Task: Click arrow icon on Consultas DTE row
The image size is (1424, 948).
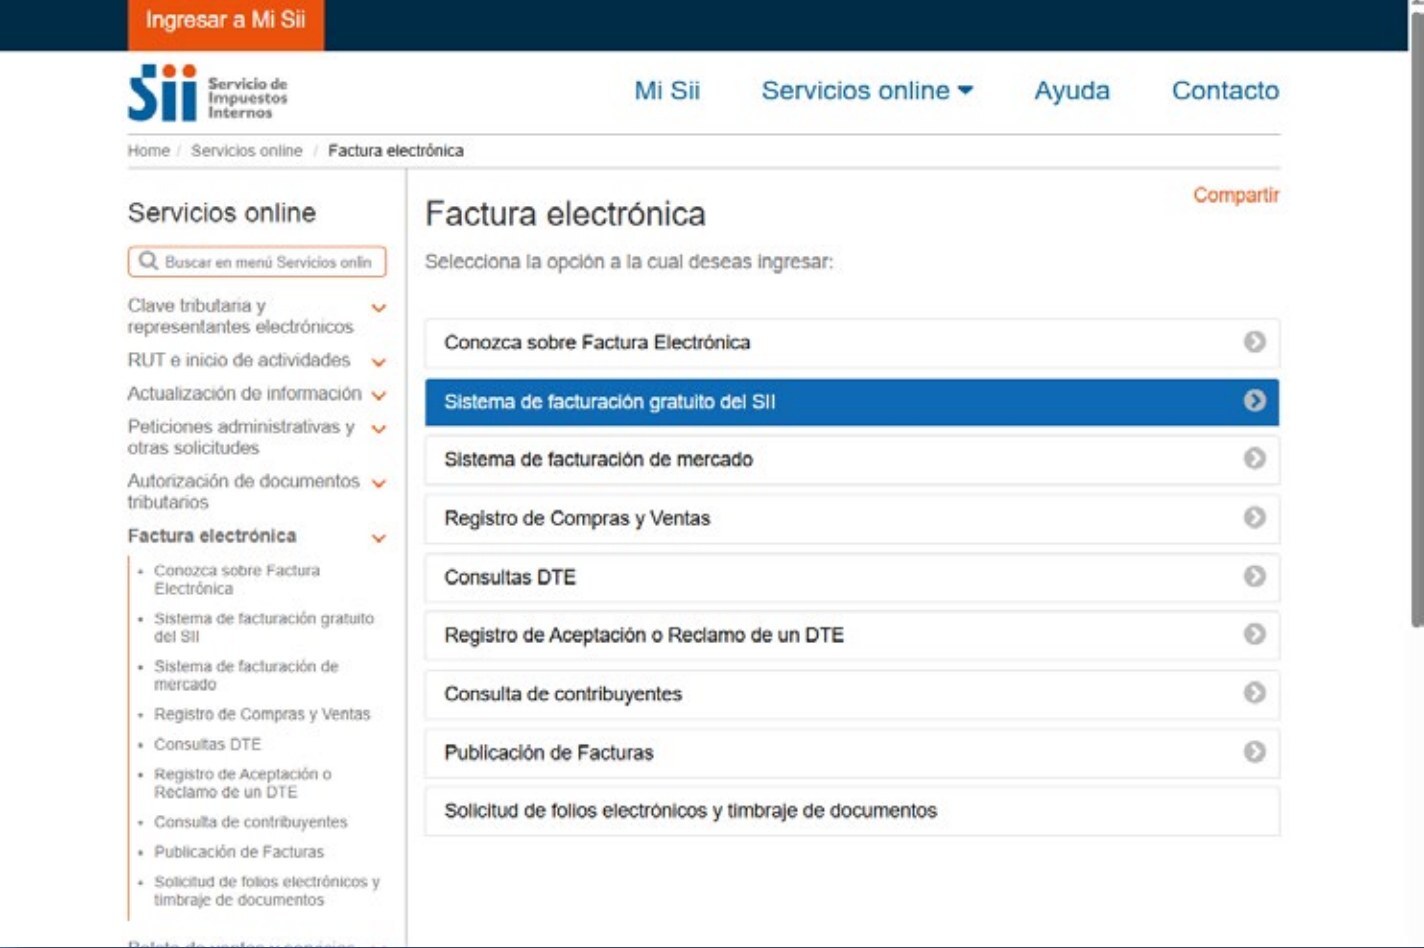Action: (1254, 577)
